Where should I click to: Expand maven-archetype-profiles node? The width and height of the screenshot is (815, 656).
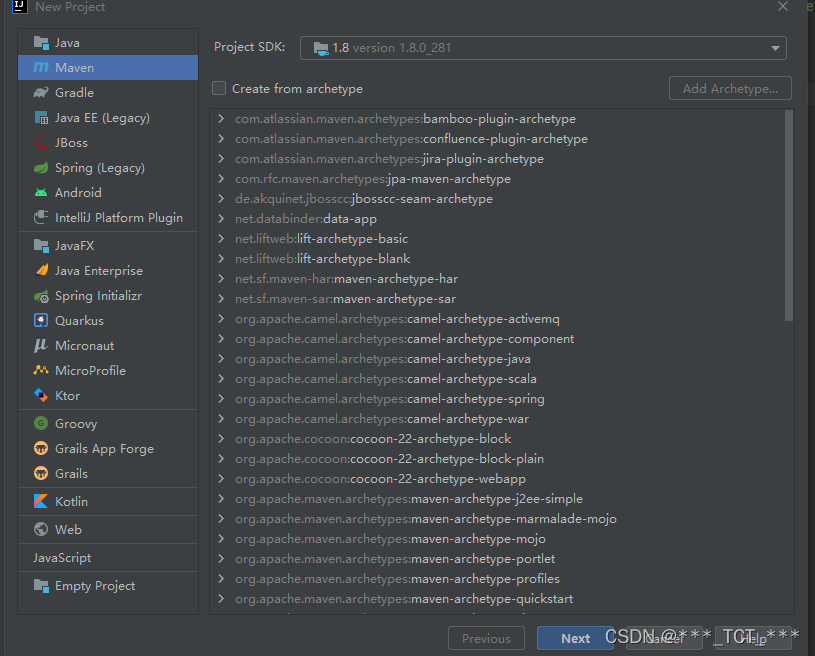(221, 579)
